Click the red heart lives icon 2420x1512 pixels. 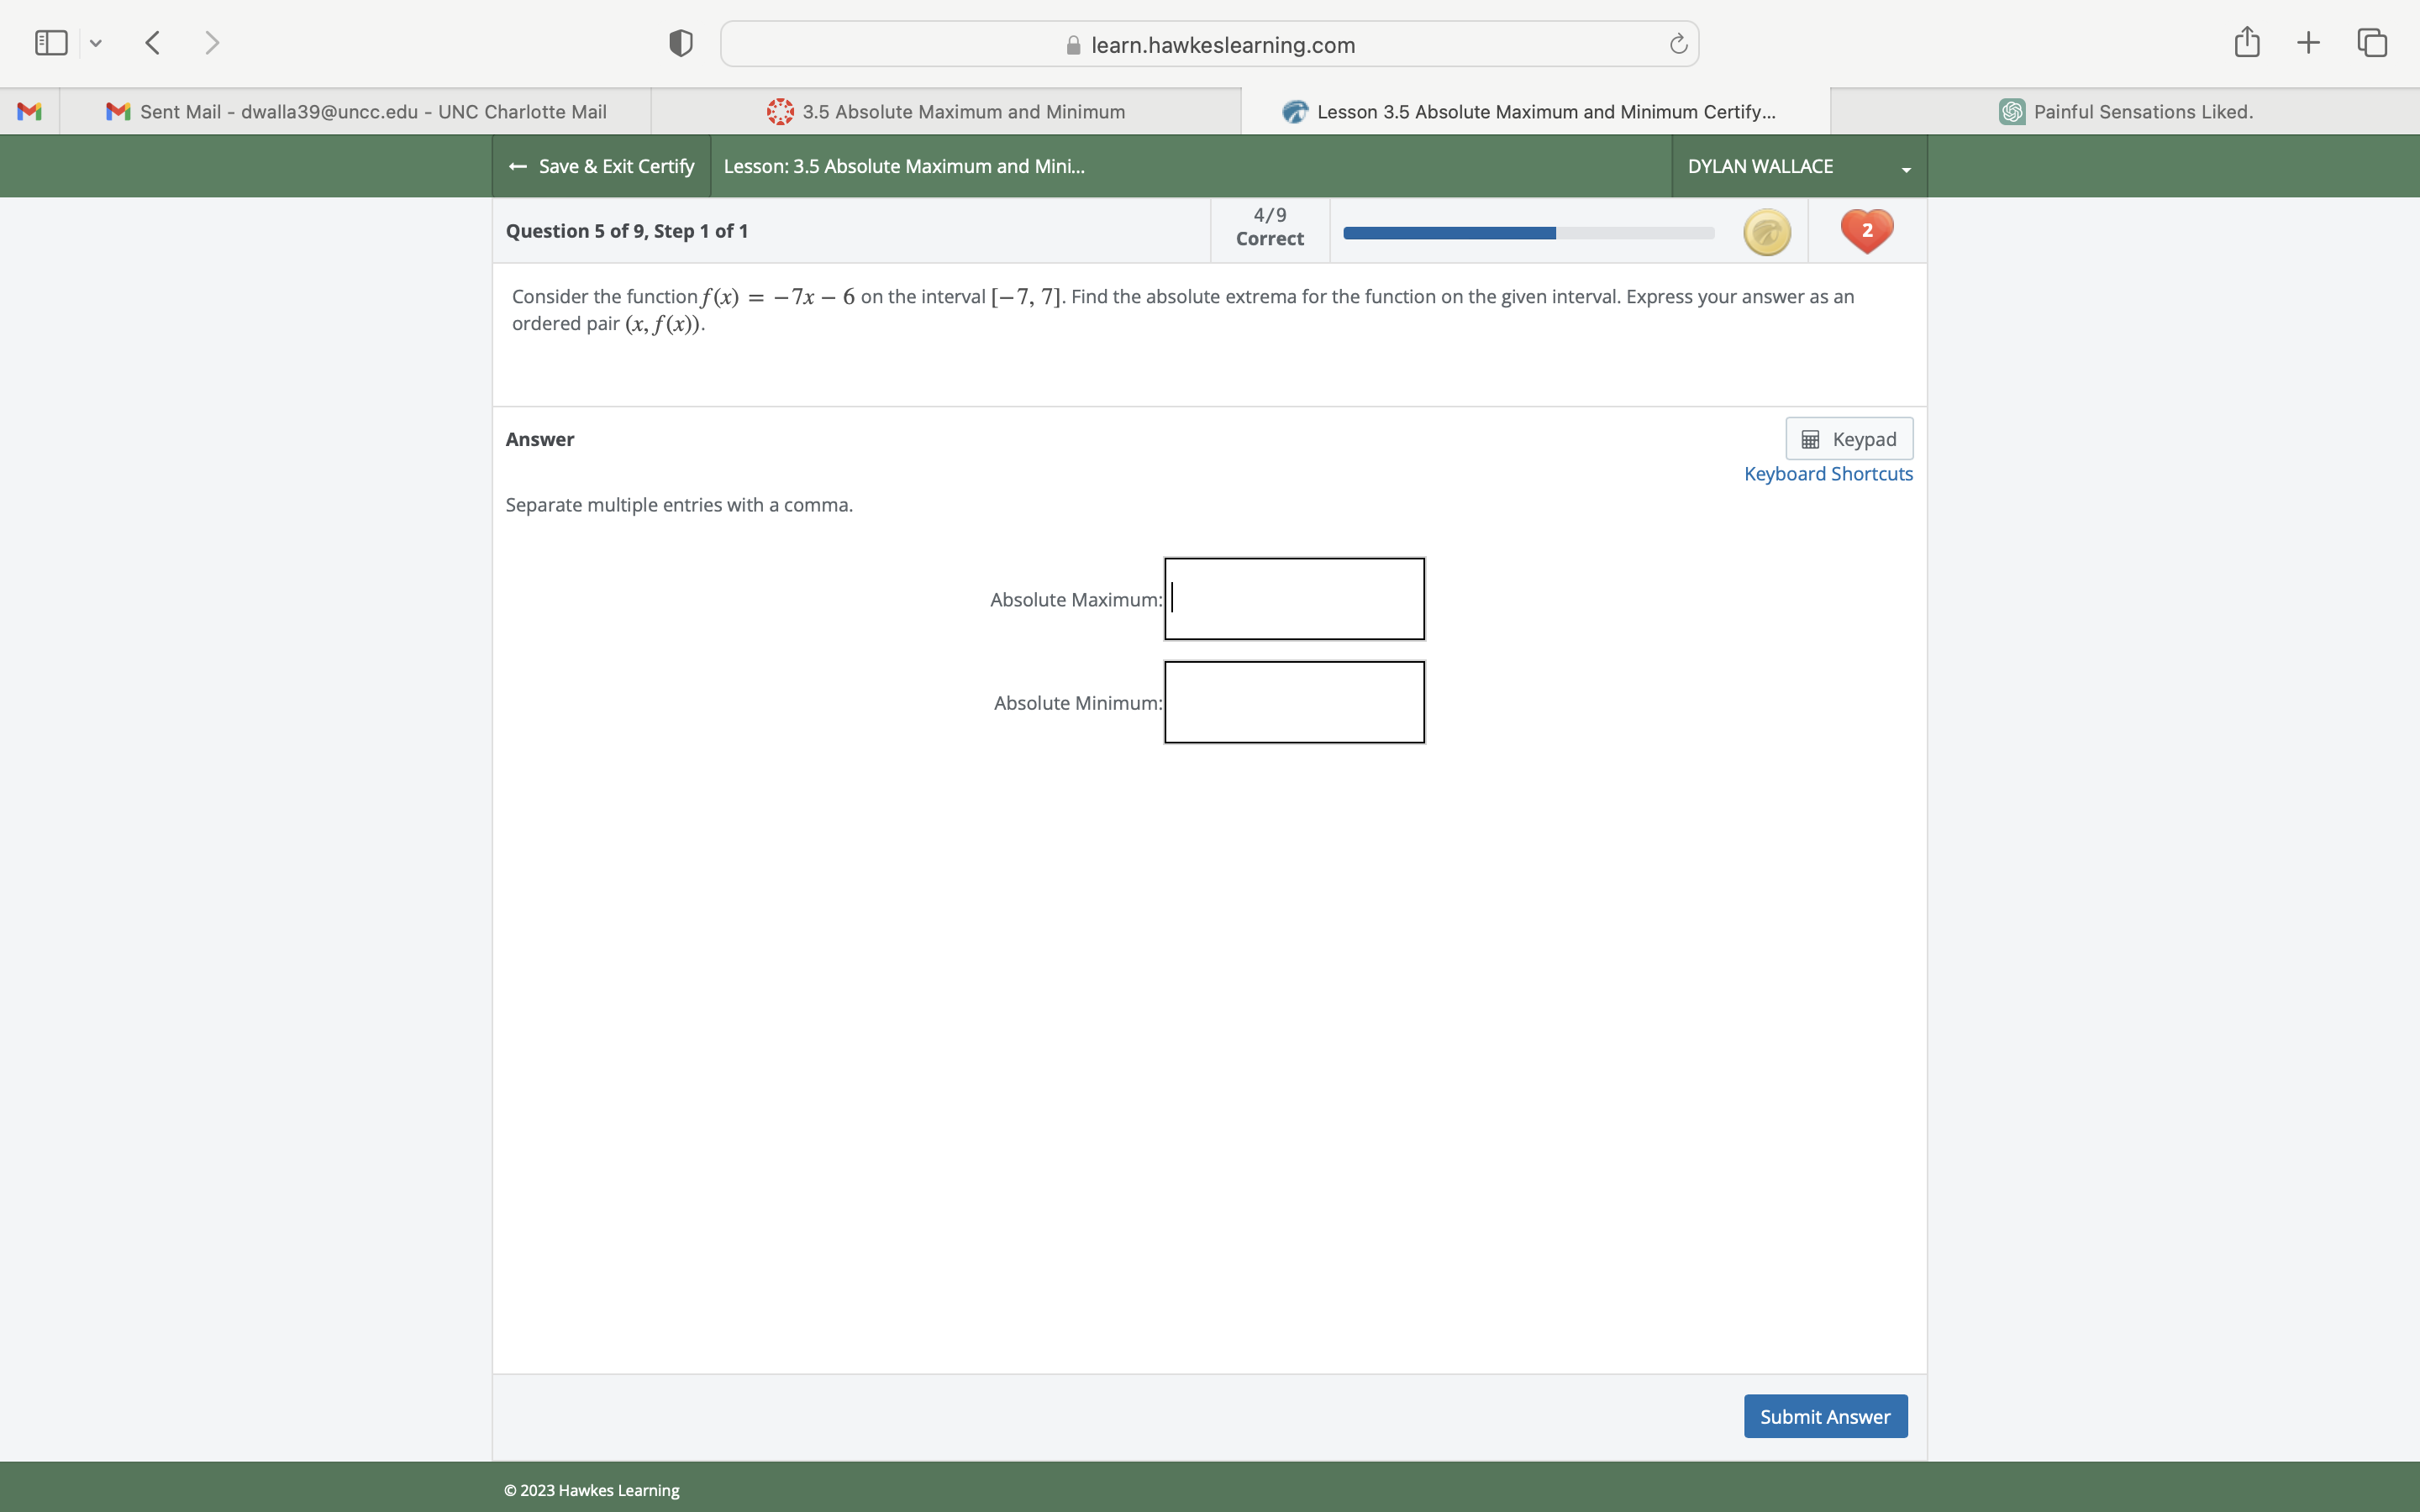[x=1866, y=231]
